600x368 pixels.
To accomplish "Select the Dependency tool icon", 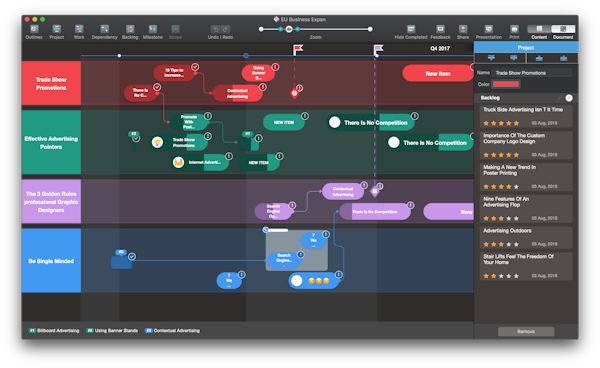I will pos(104,29).
